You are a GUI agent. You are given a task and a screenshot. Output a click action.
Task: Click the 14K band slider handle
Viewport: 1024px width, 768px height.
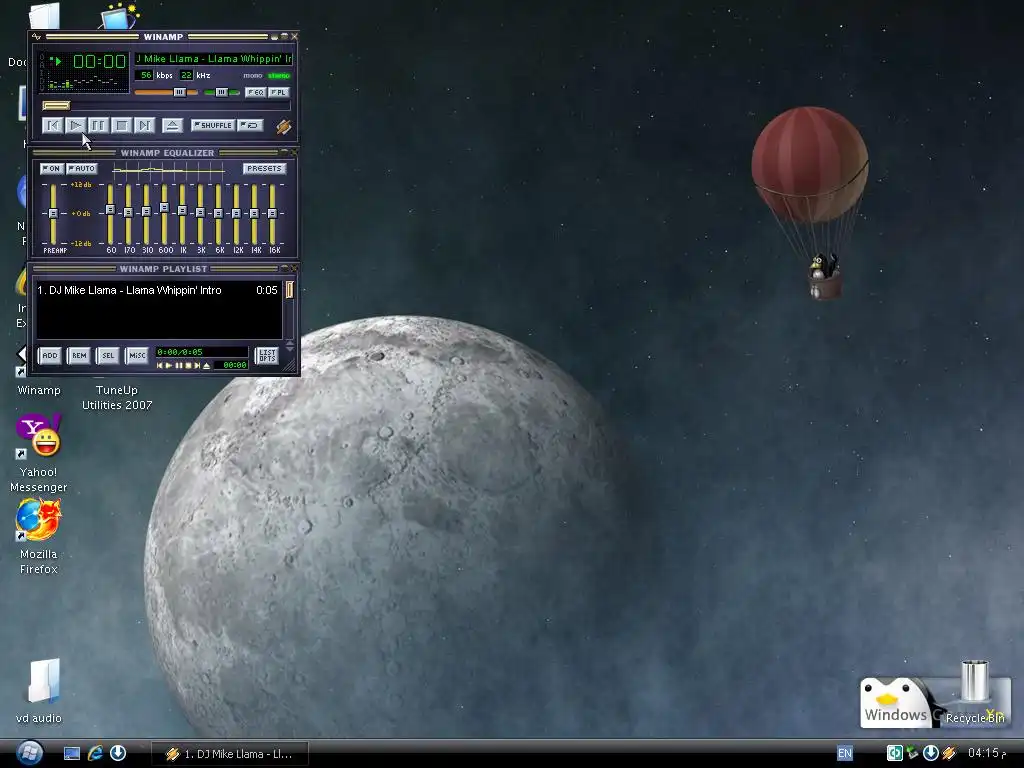[x=254, y=214]
